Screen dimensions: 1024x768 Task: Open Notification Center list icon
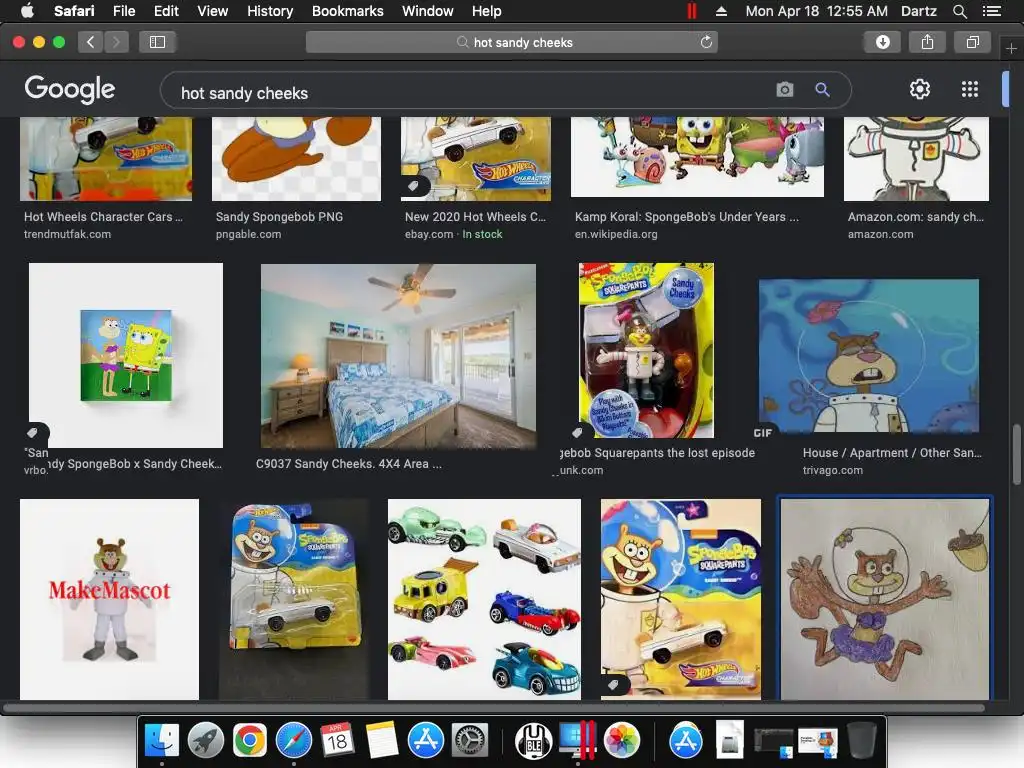pos(991,11)
